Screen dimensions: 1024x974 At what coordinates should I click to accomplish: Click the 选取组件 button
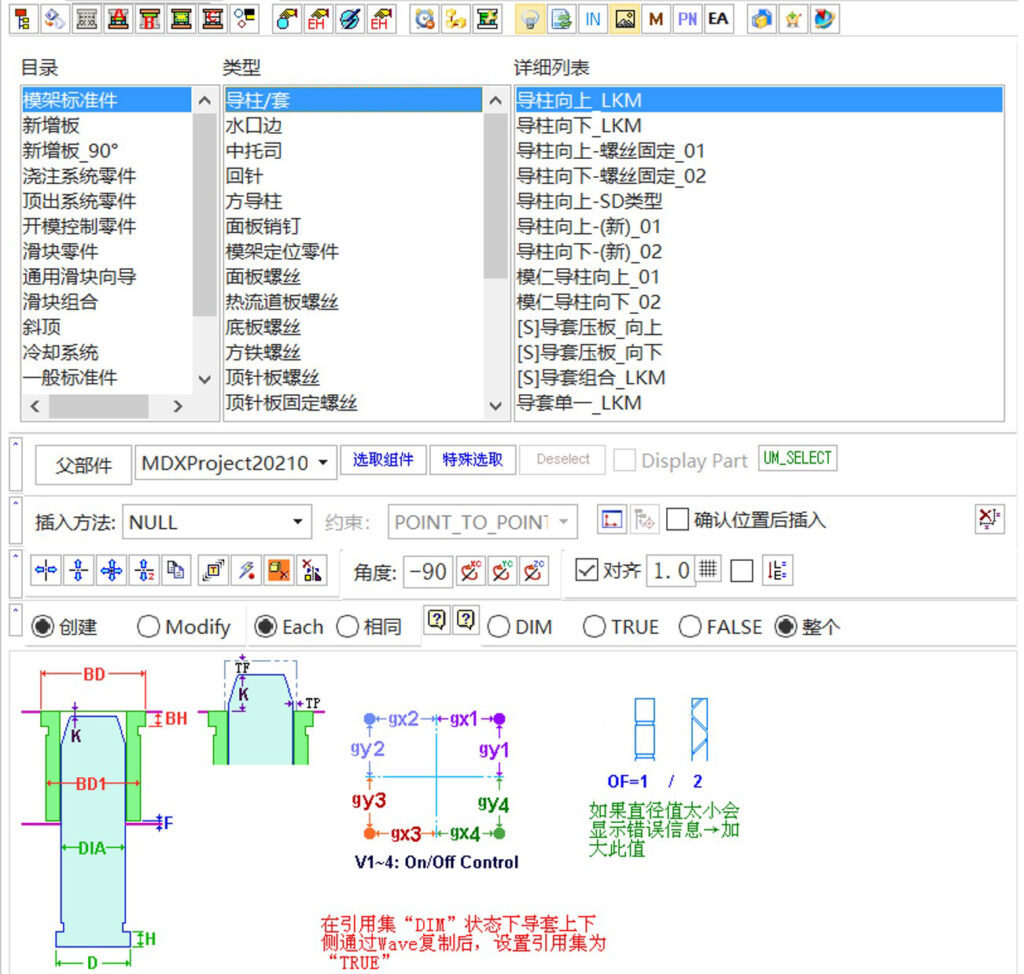pos(383,460)
